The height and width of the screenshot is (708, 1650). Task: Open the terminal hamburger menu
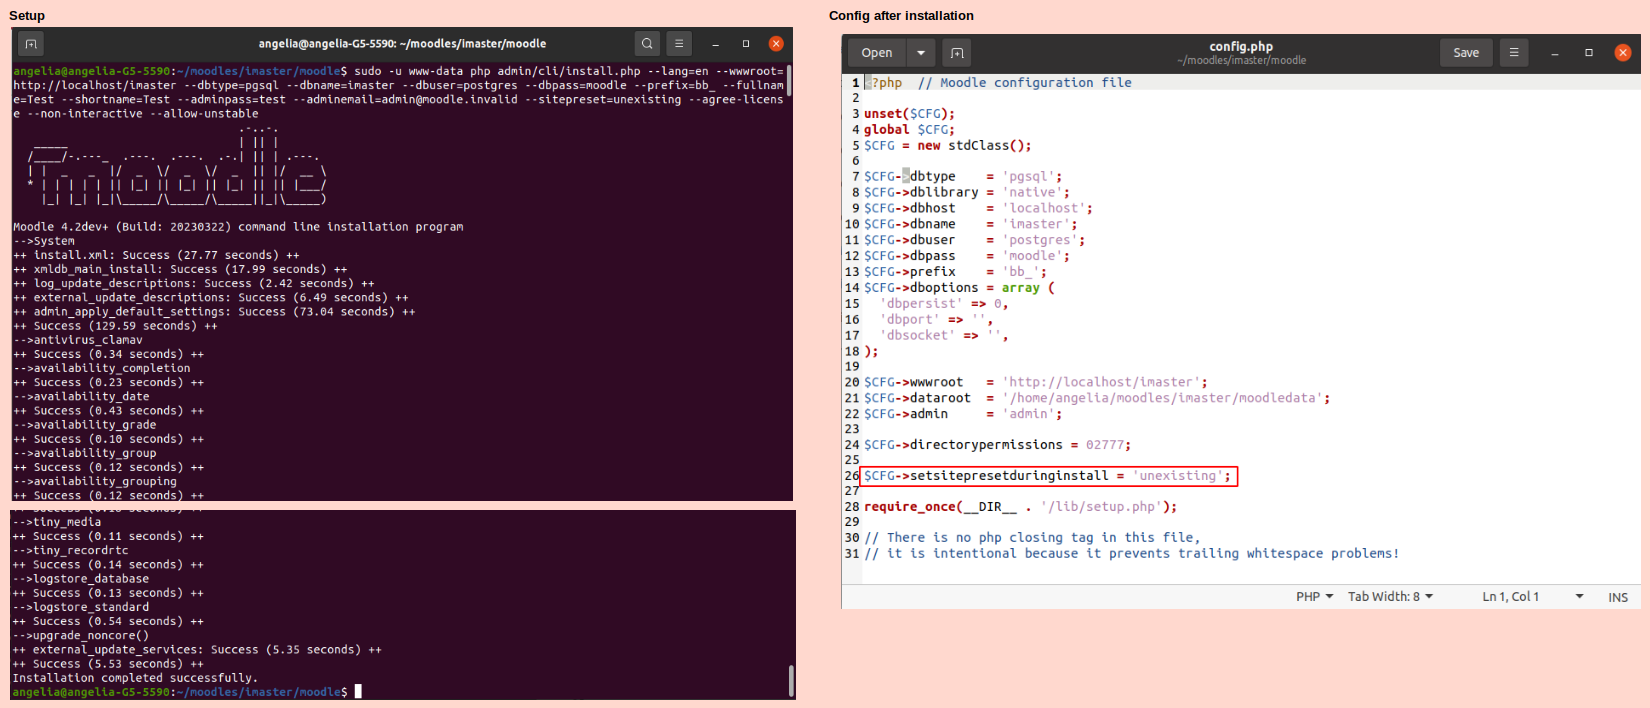pos(679,44)
